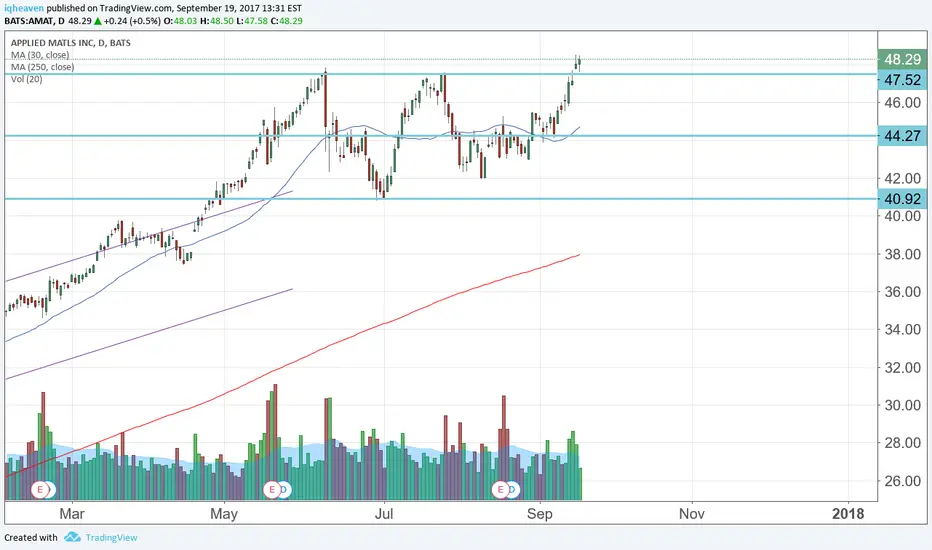
Task: Click the Jul label on time axis
Action: tap(383, 513)
